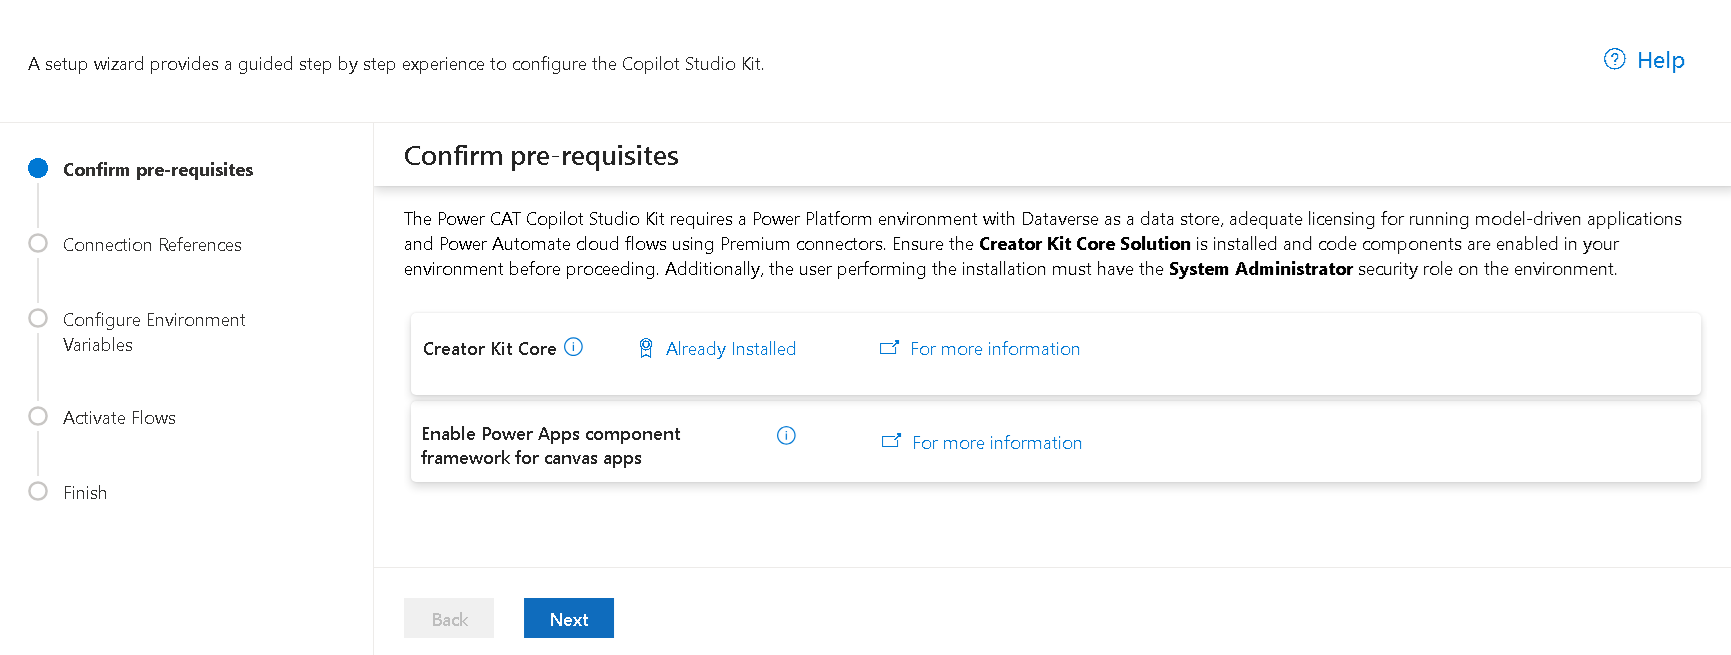
Task: Click external link icon in component framework row
Action: click(x=891, y=441)
